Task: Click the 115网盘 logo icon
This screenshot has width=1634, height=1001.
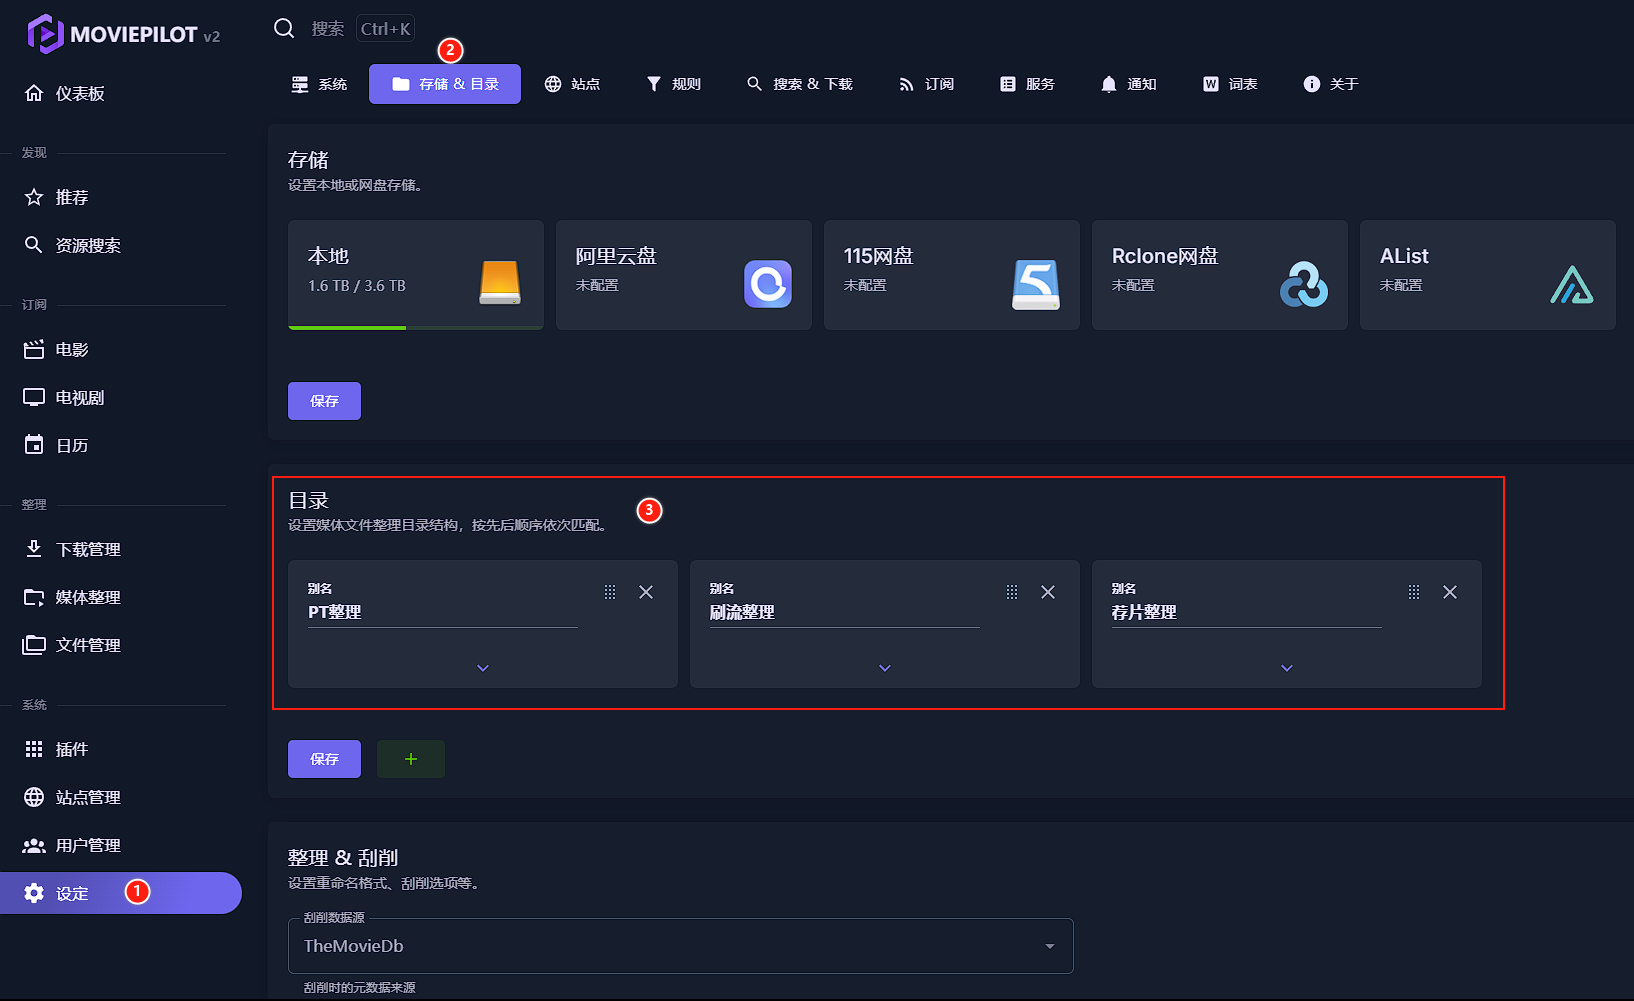Action: tap(1036, 285)
